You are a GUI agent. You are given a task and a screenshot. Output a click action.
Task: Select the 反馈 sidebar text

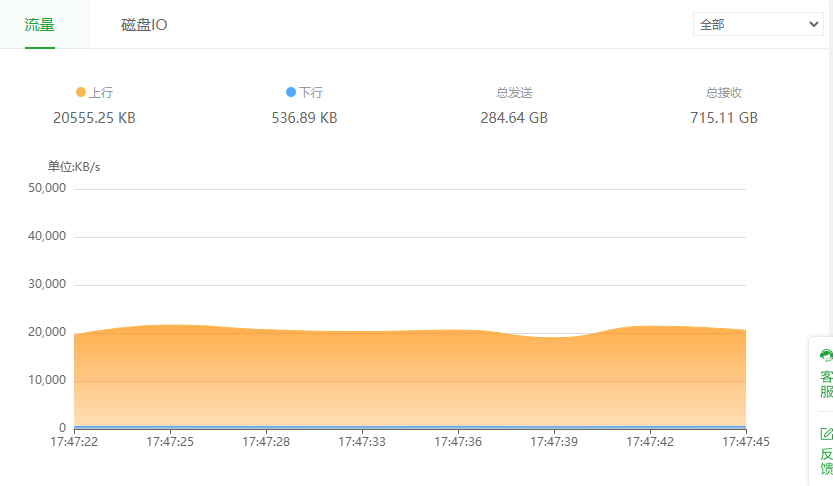pos(827,462)
